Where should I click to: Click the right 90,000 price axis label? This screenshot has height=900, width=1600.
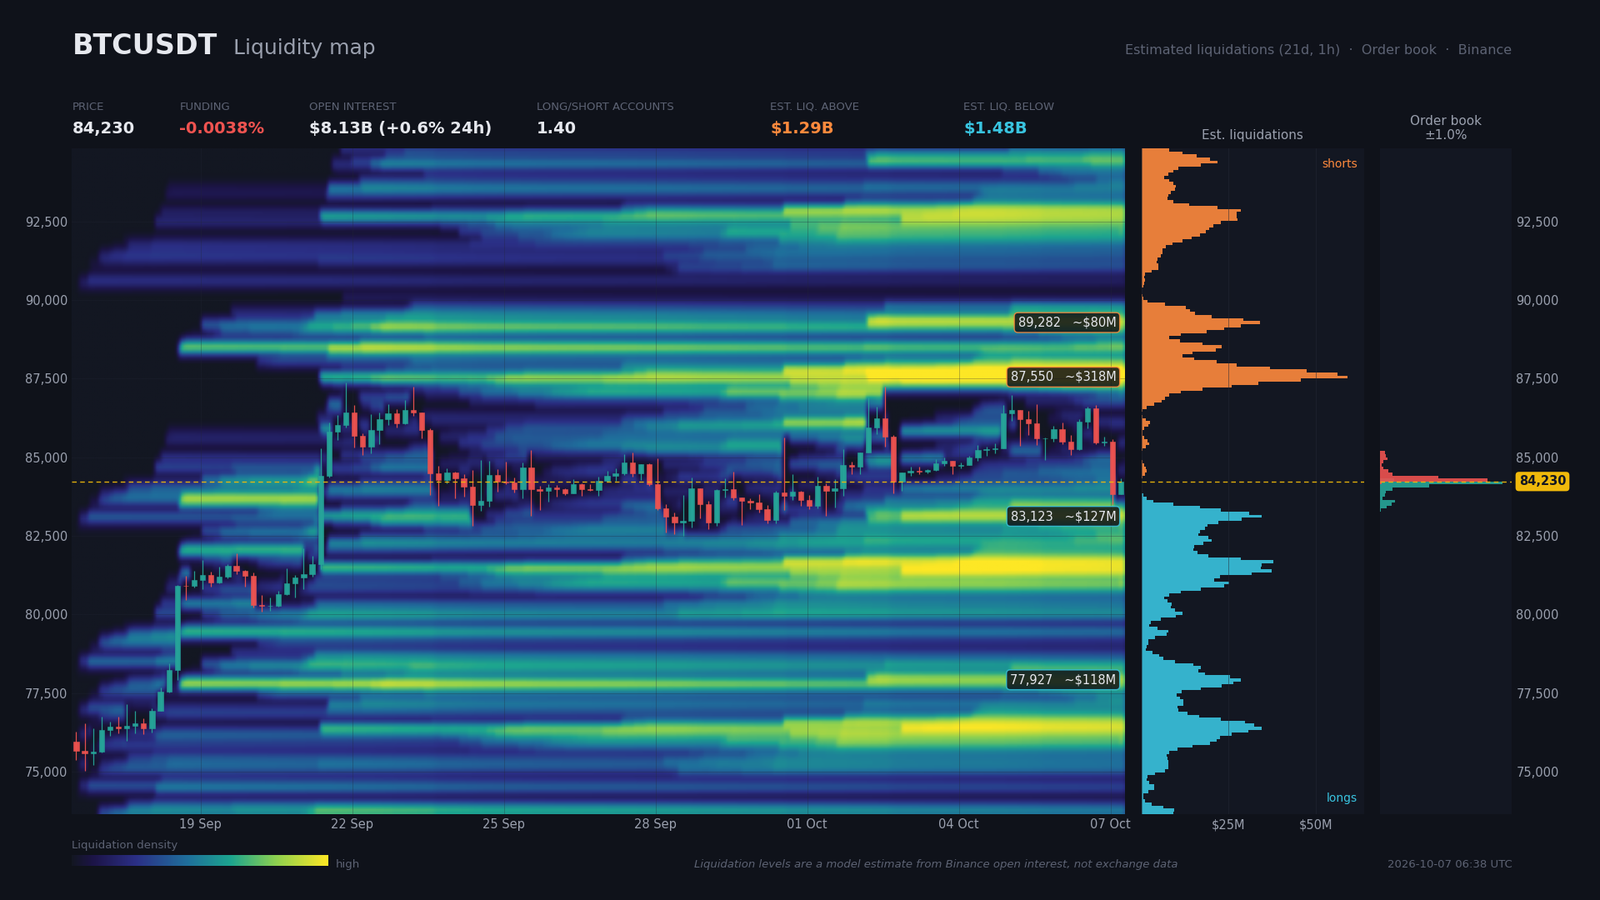click(1537, 300)
